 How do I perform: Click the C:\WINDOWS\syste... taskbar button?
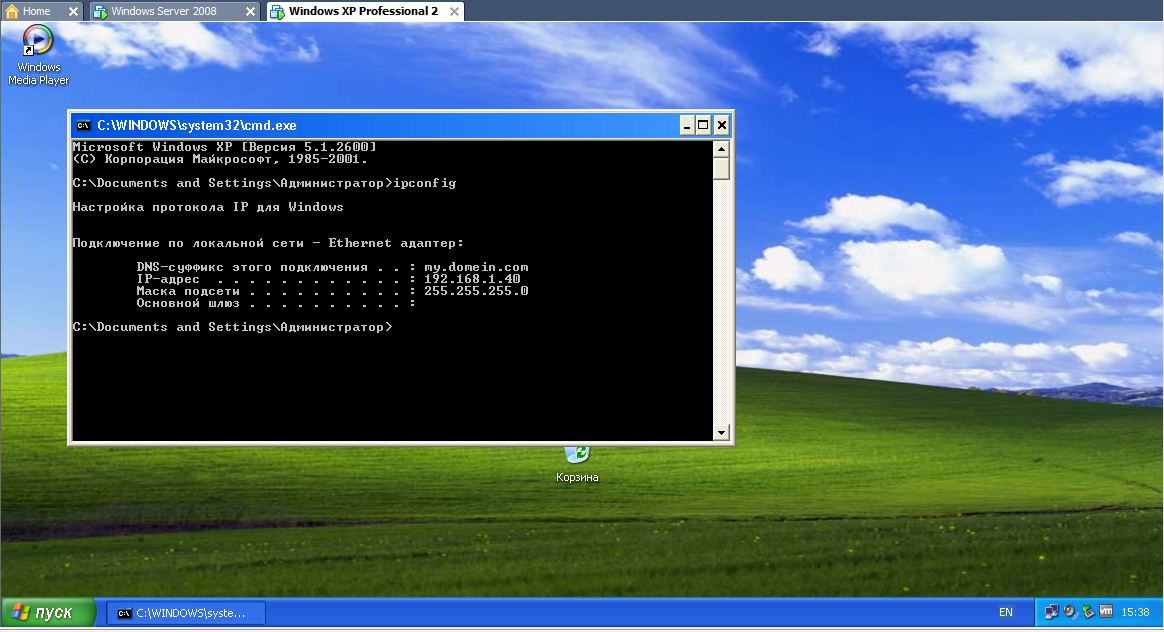pyautogui.click(x=186, y=613)
